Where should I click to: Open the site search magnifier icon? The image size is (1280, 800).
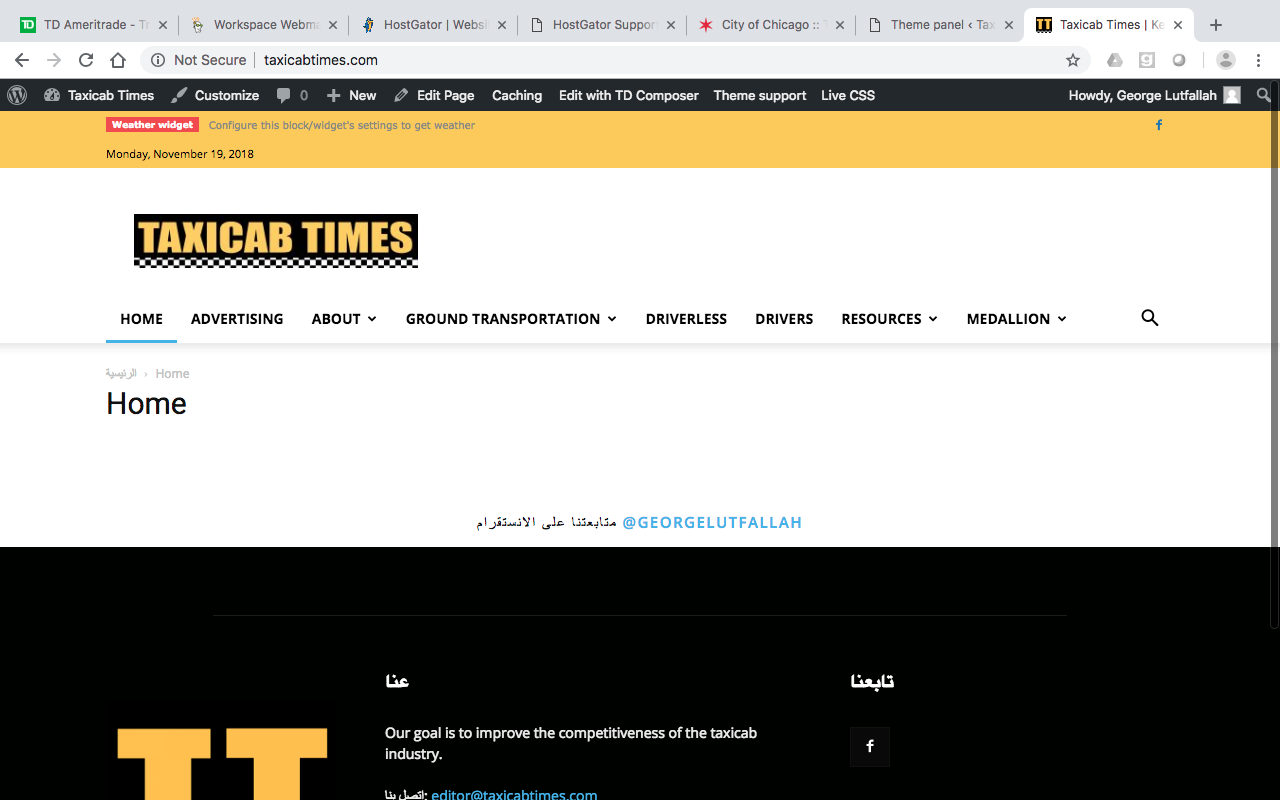pyautogui.click(x=1150, y=318)
